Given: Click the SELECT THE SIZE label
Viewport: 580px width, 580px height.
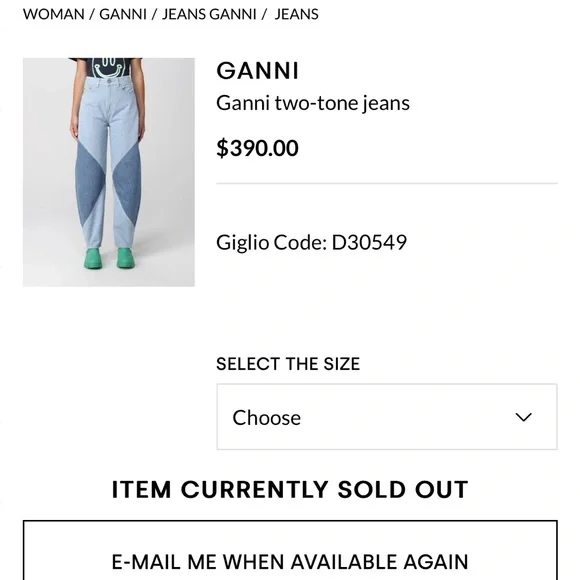Looking at the screenshot, I should pyautogui.click(x=288, y=364).
